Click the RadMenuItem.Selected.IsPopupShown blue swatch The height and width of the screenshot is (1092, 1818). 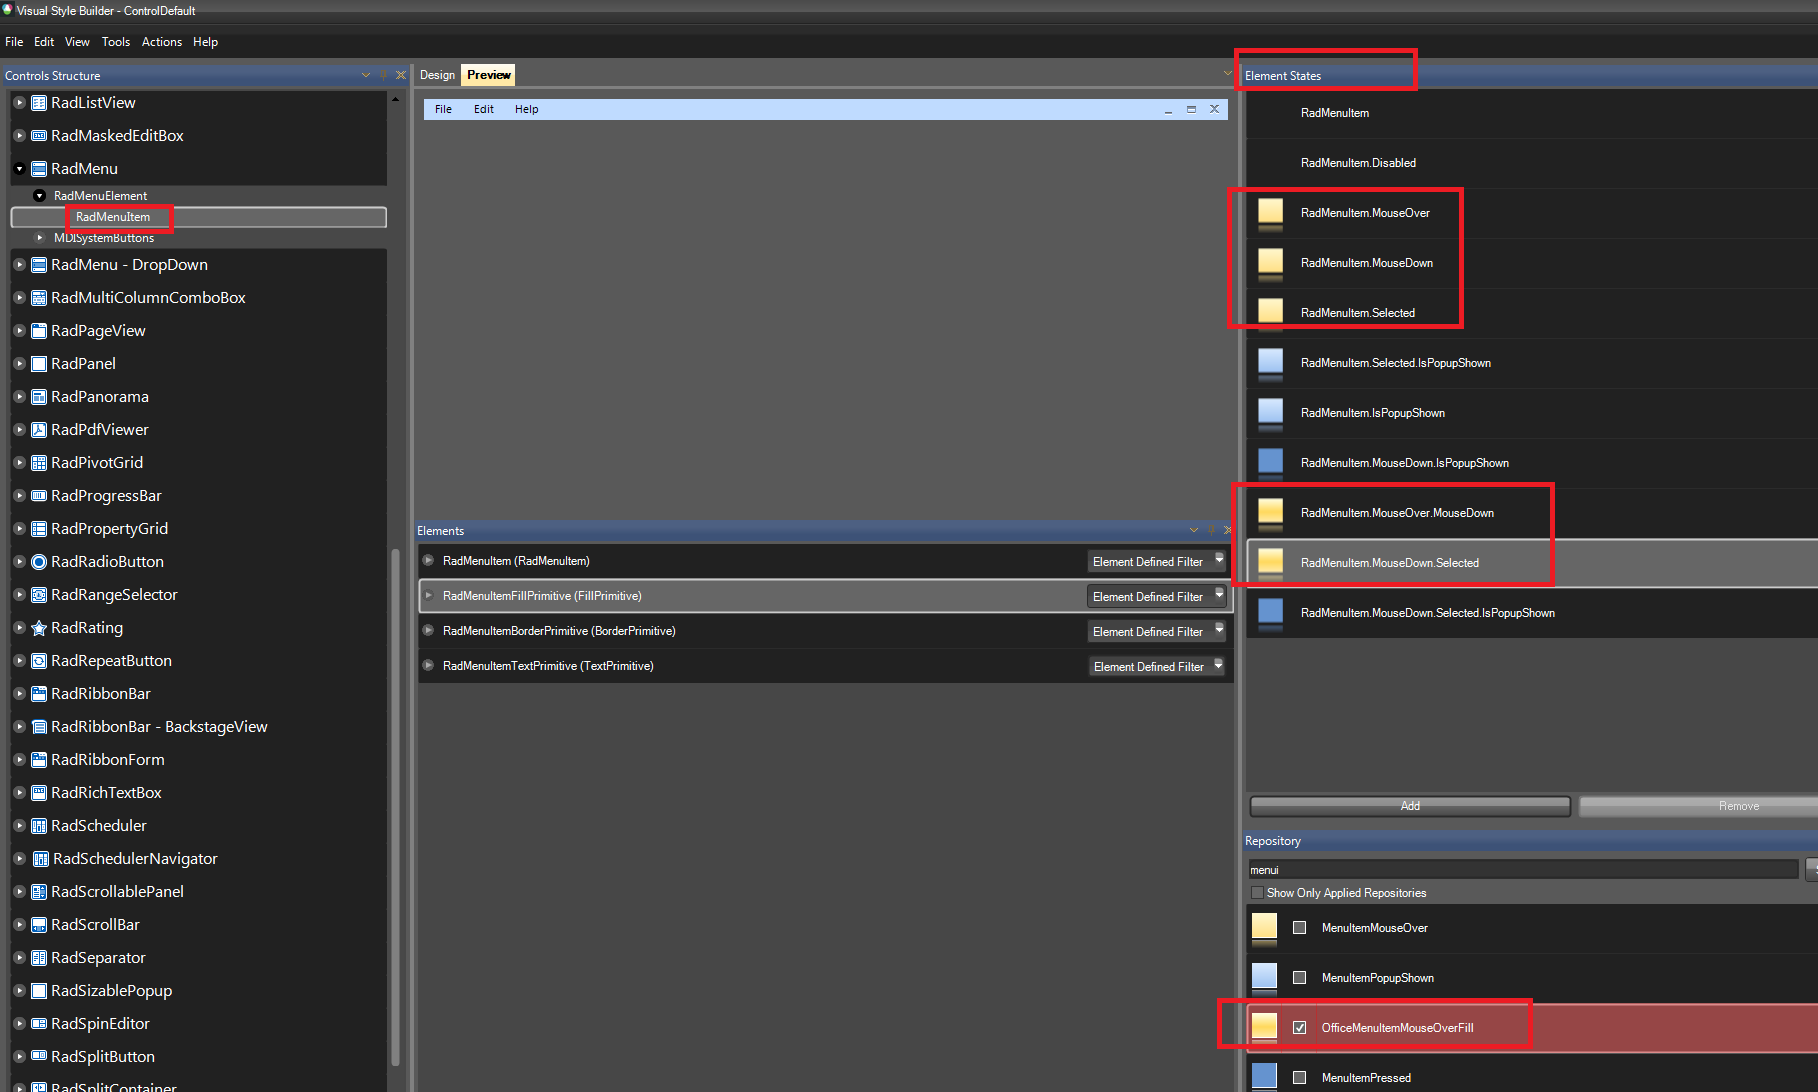coord(1270,362)
